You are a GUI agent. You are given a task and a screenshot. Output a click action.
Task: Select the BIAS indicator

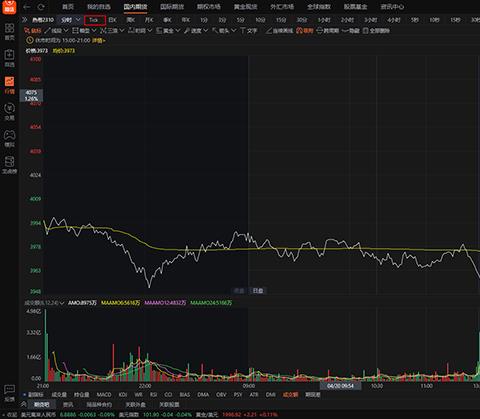point(185,395)
